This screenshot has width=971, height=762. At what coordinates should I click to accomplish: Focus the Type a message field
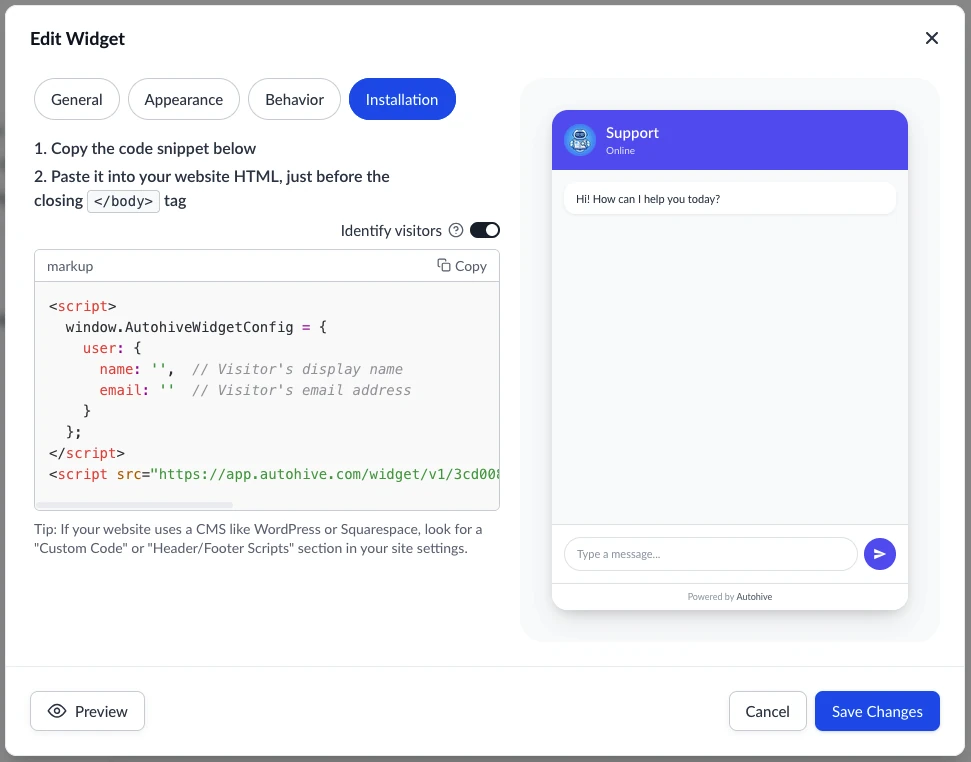pos(710,554)
